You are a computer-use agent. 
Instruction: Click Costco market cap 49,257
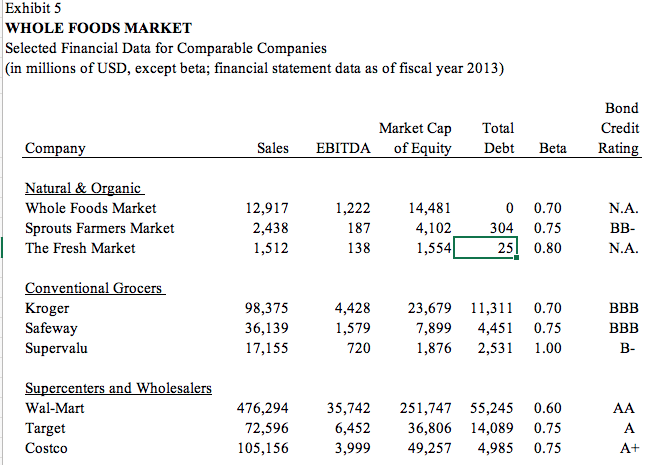pos(430,448)
